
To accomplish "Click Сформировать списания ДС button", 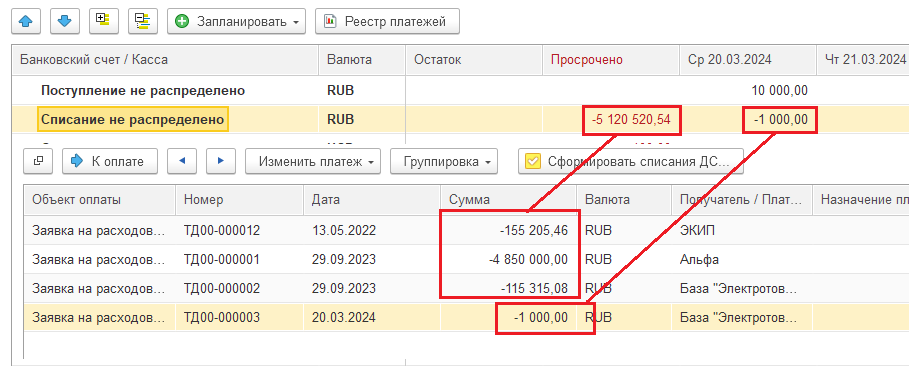I will point(631,161).
